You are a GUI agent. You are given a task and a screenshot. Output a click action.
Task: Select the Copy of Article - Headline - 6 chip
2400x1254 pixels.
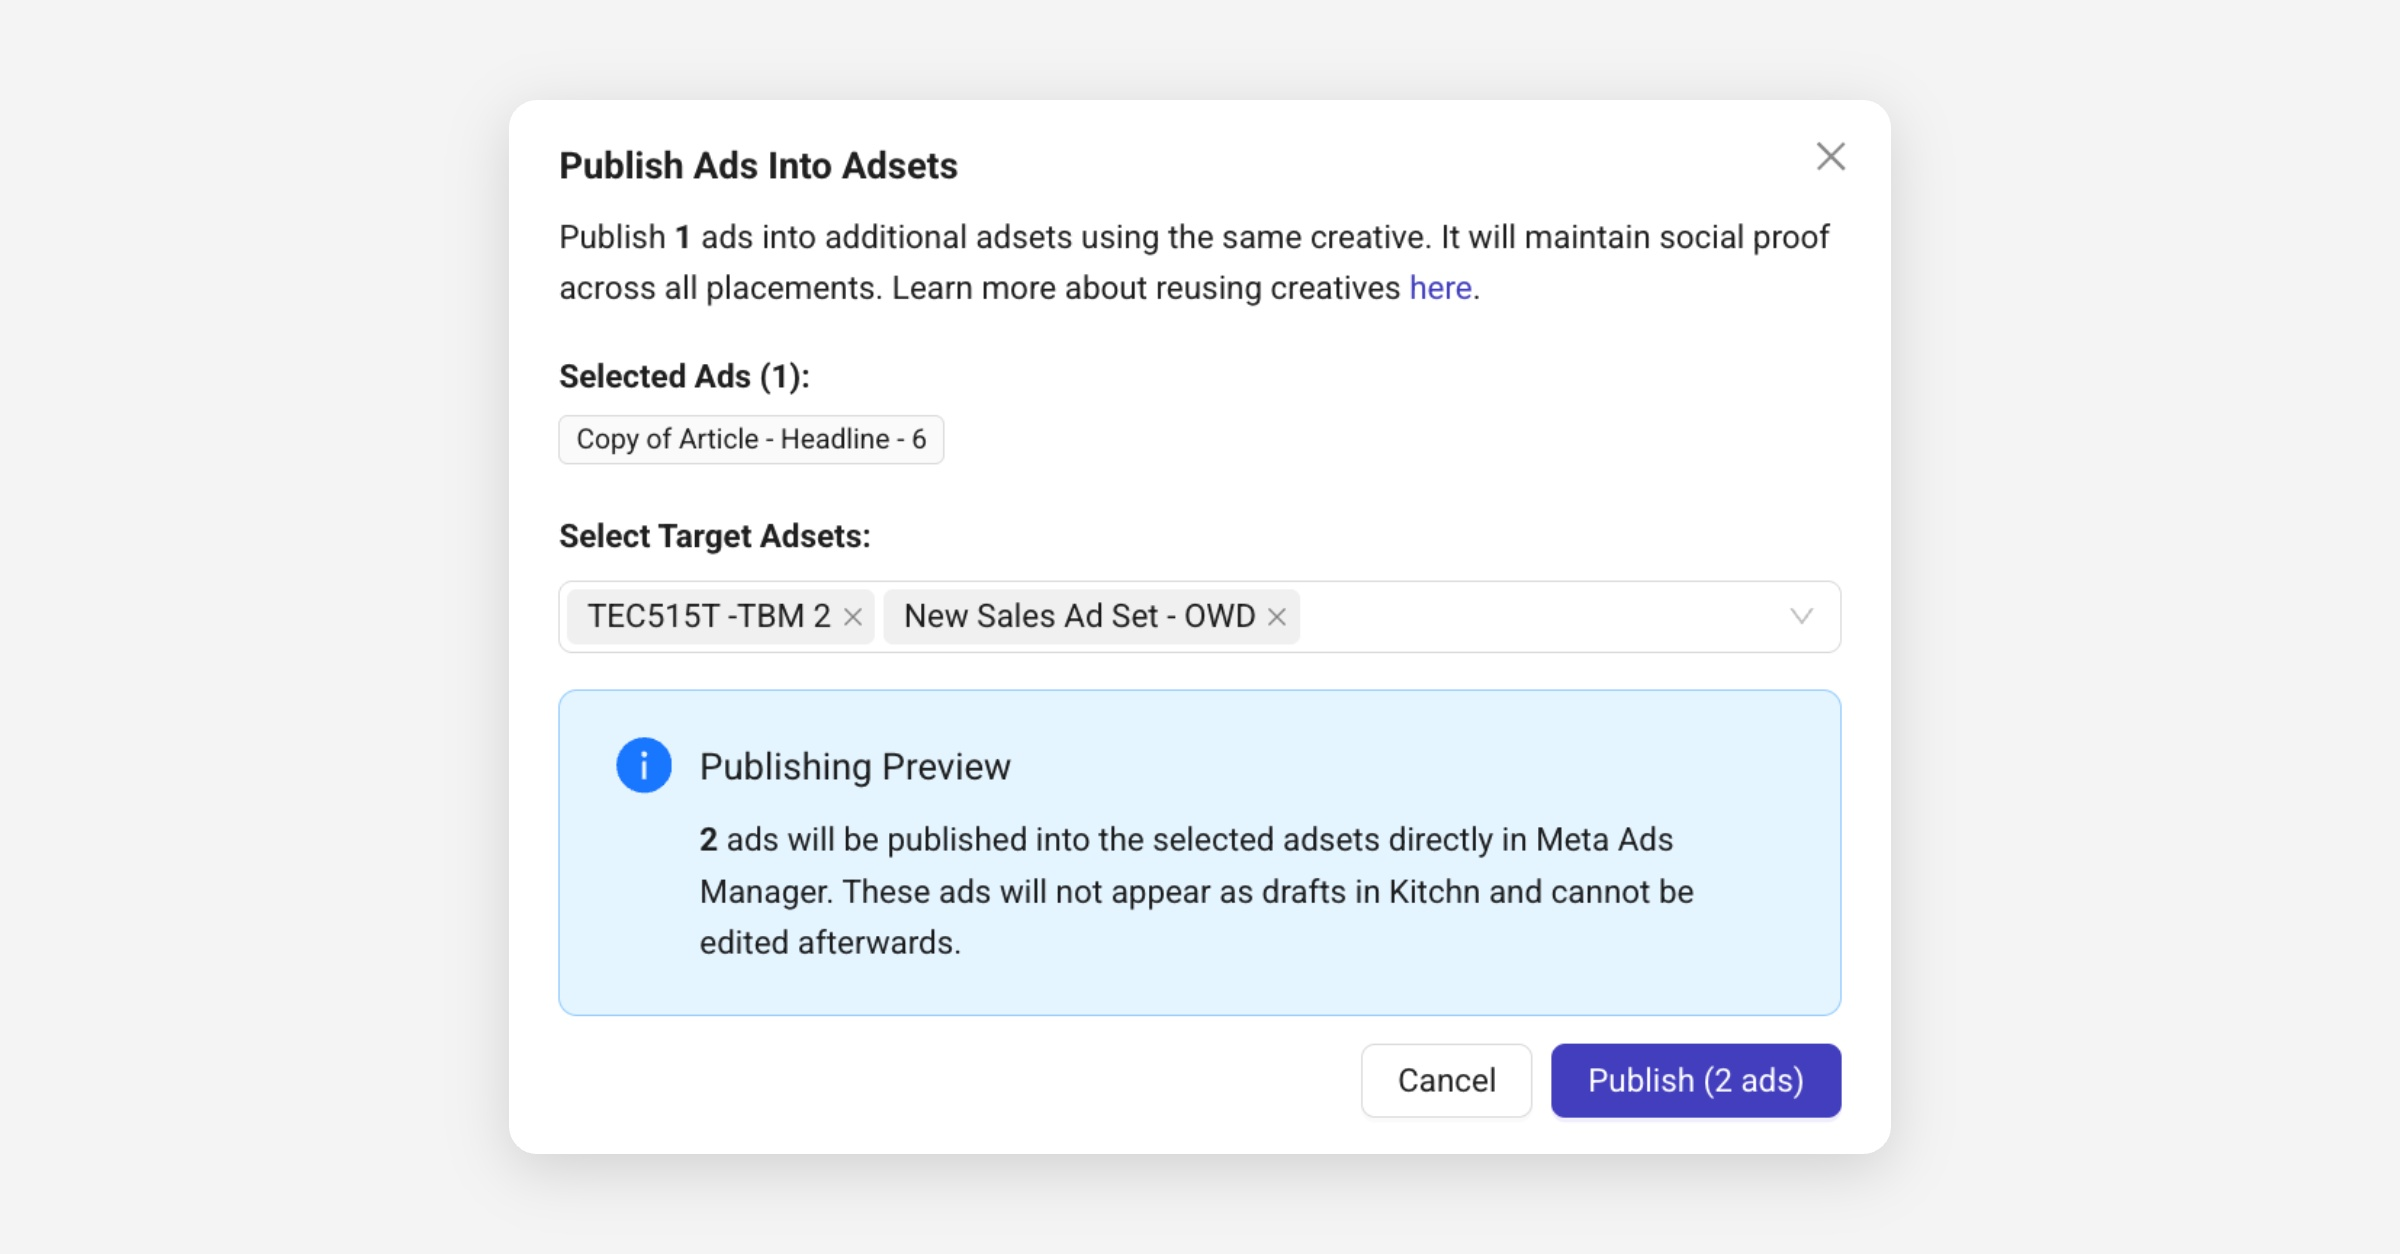751,439
